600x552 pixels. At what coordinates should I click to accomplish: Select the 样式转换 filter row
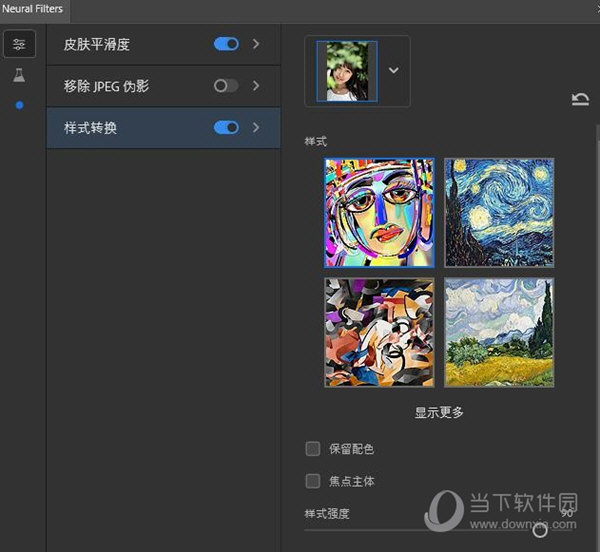click(163, 128)
